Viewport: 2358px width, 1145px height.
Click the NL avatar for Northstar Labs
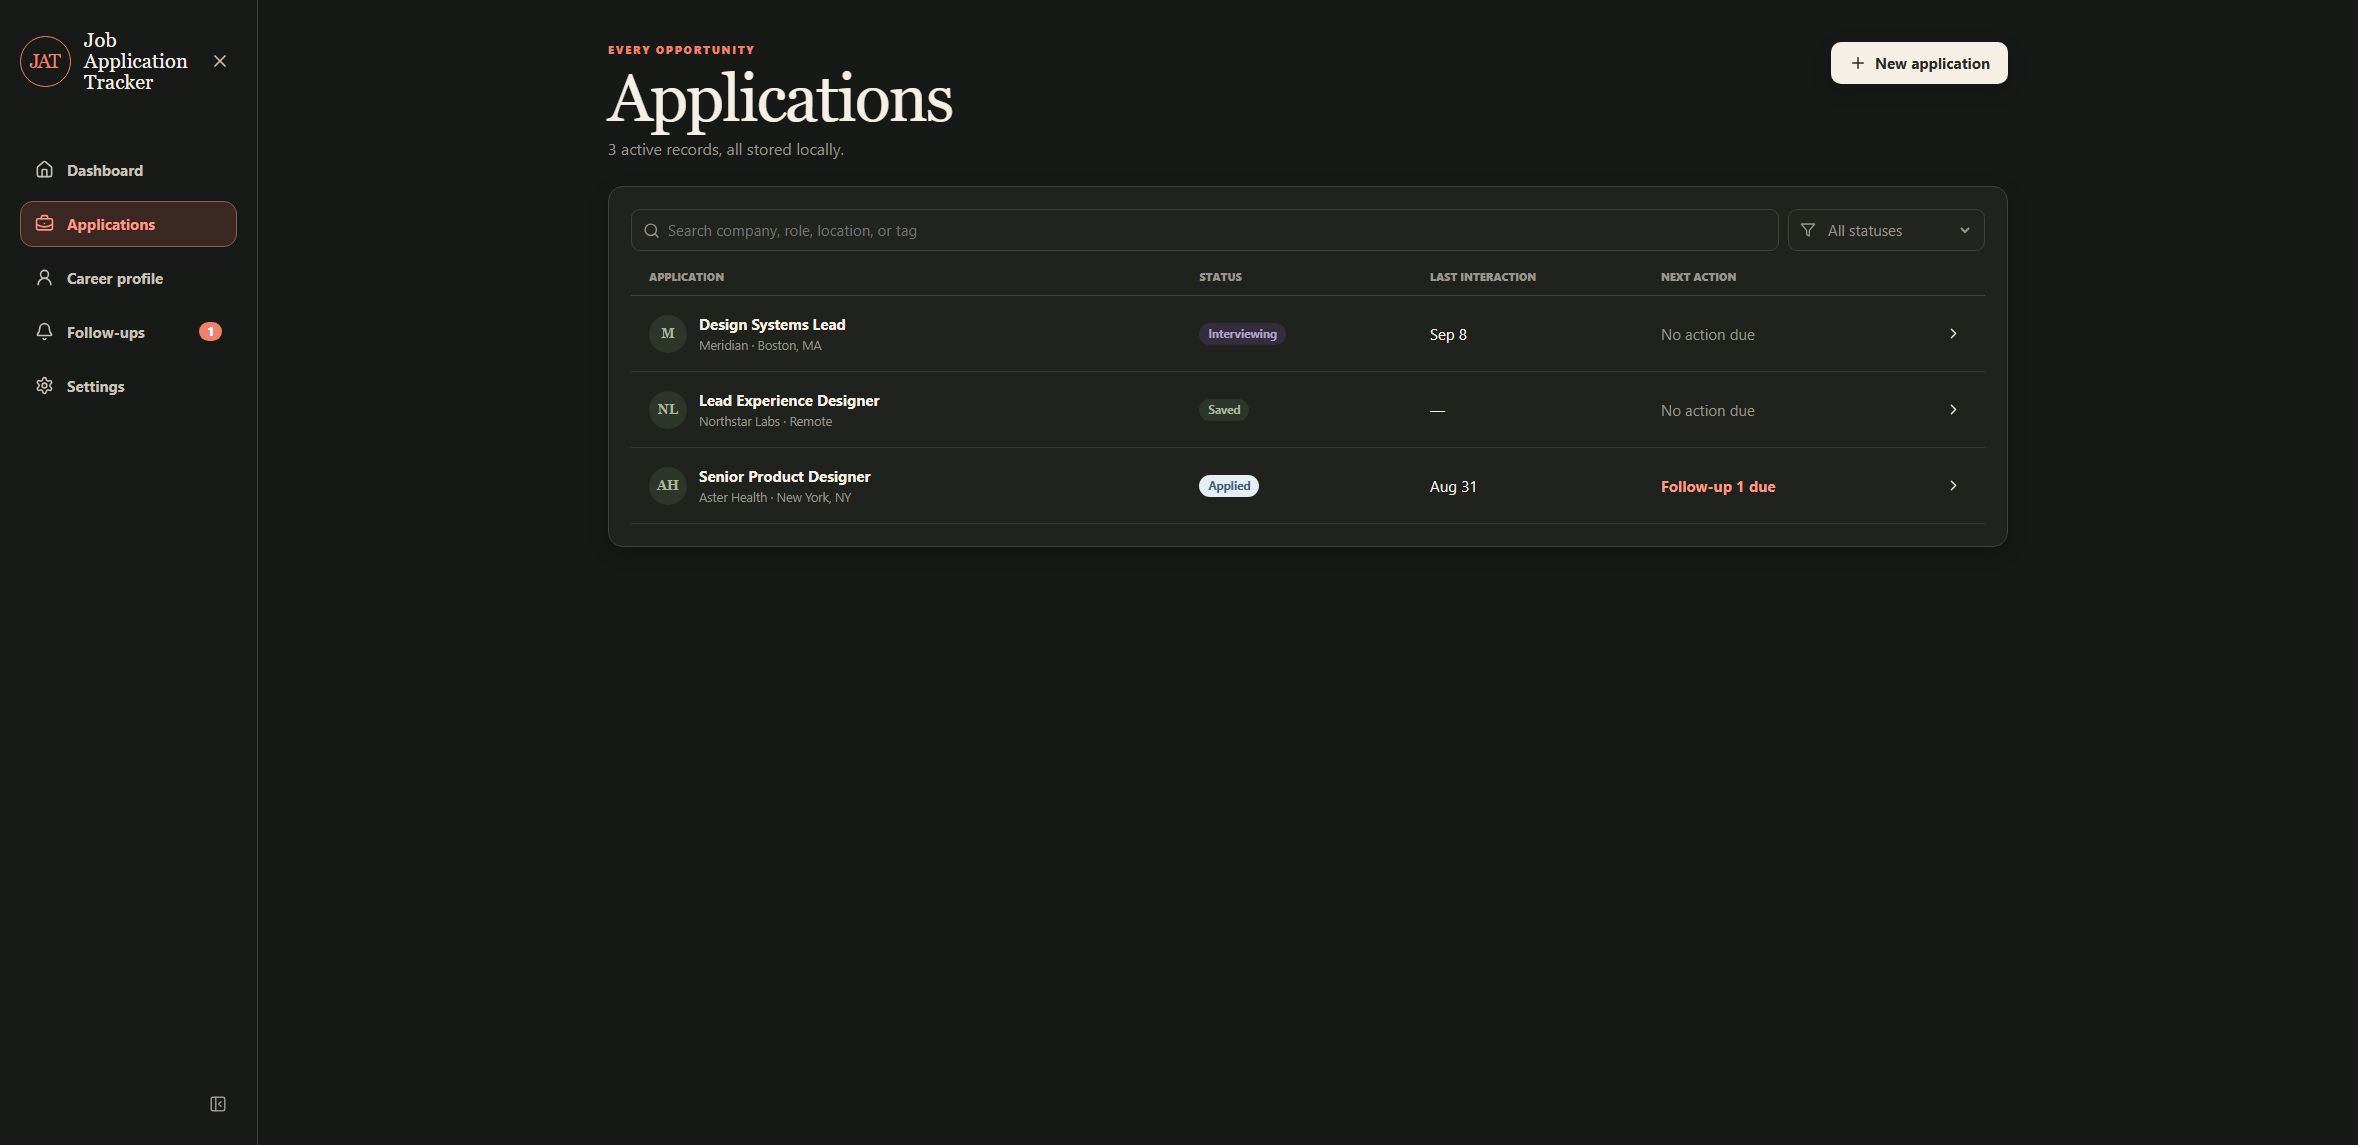point(667,409)
